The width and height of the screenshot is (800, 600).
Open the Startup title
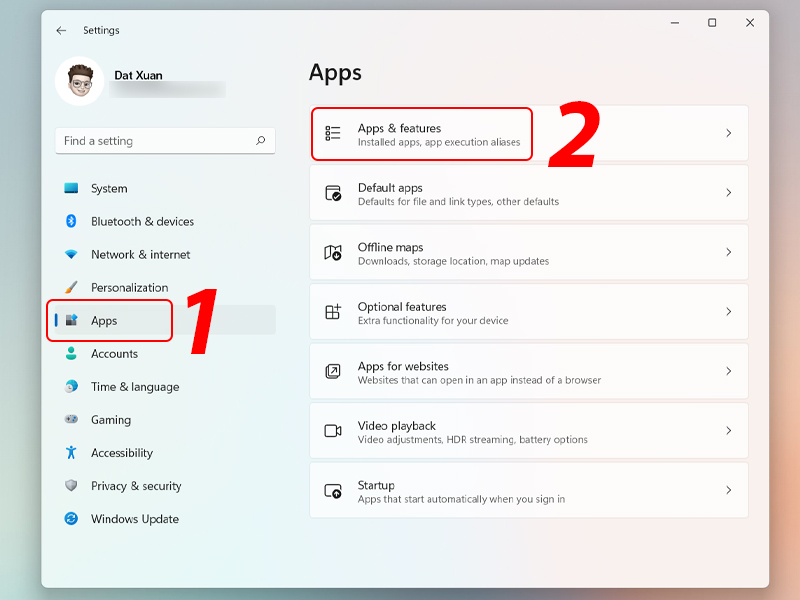pos(376,486)
